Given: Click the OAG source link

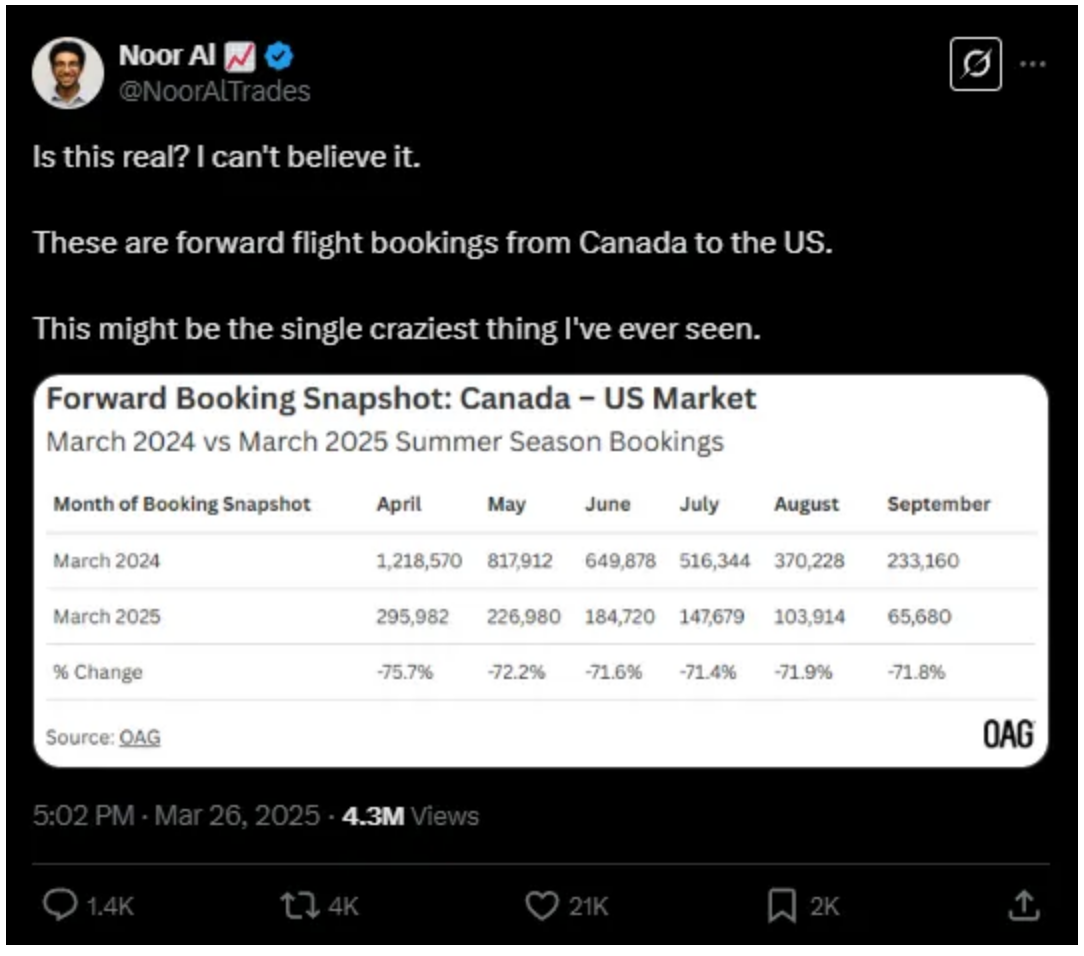Looking at the screenshot, I should (139, 738).
